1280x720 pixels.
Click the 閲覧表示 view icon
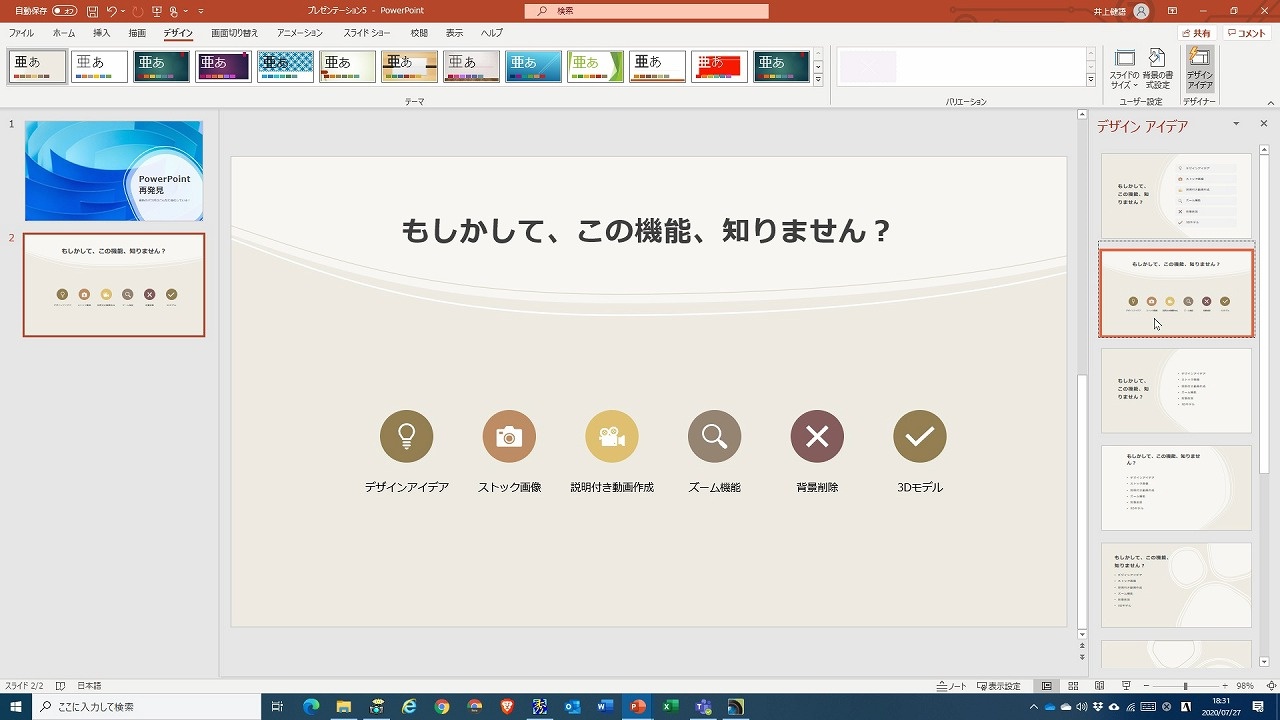pos(1099,686)
